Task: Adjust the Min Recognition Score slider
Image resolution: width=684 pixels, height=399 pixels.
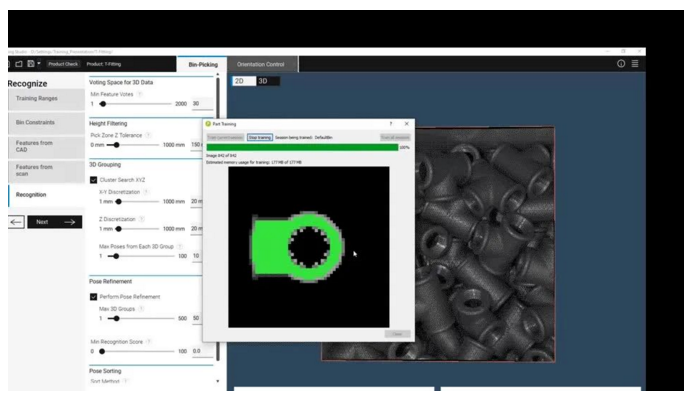Action: point(102,351)
